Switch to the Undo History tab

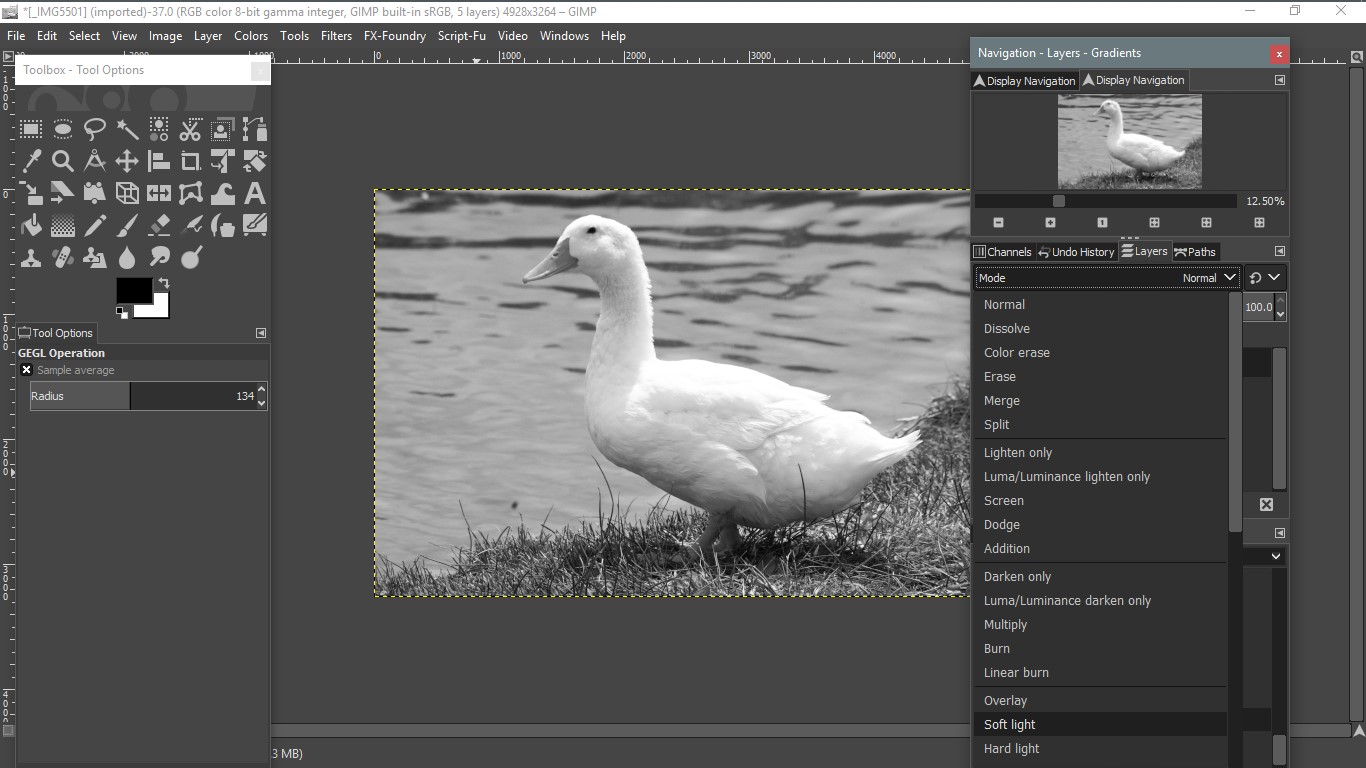[x=1076, y=251]
